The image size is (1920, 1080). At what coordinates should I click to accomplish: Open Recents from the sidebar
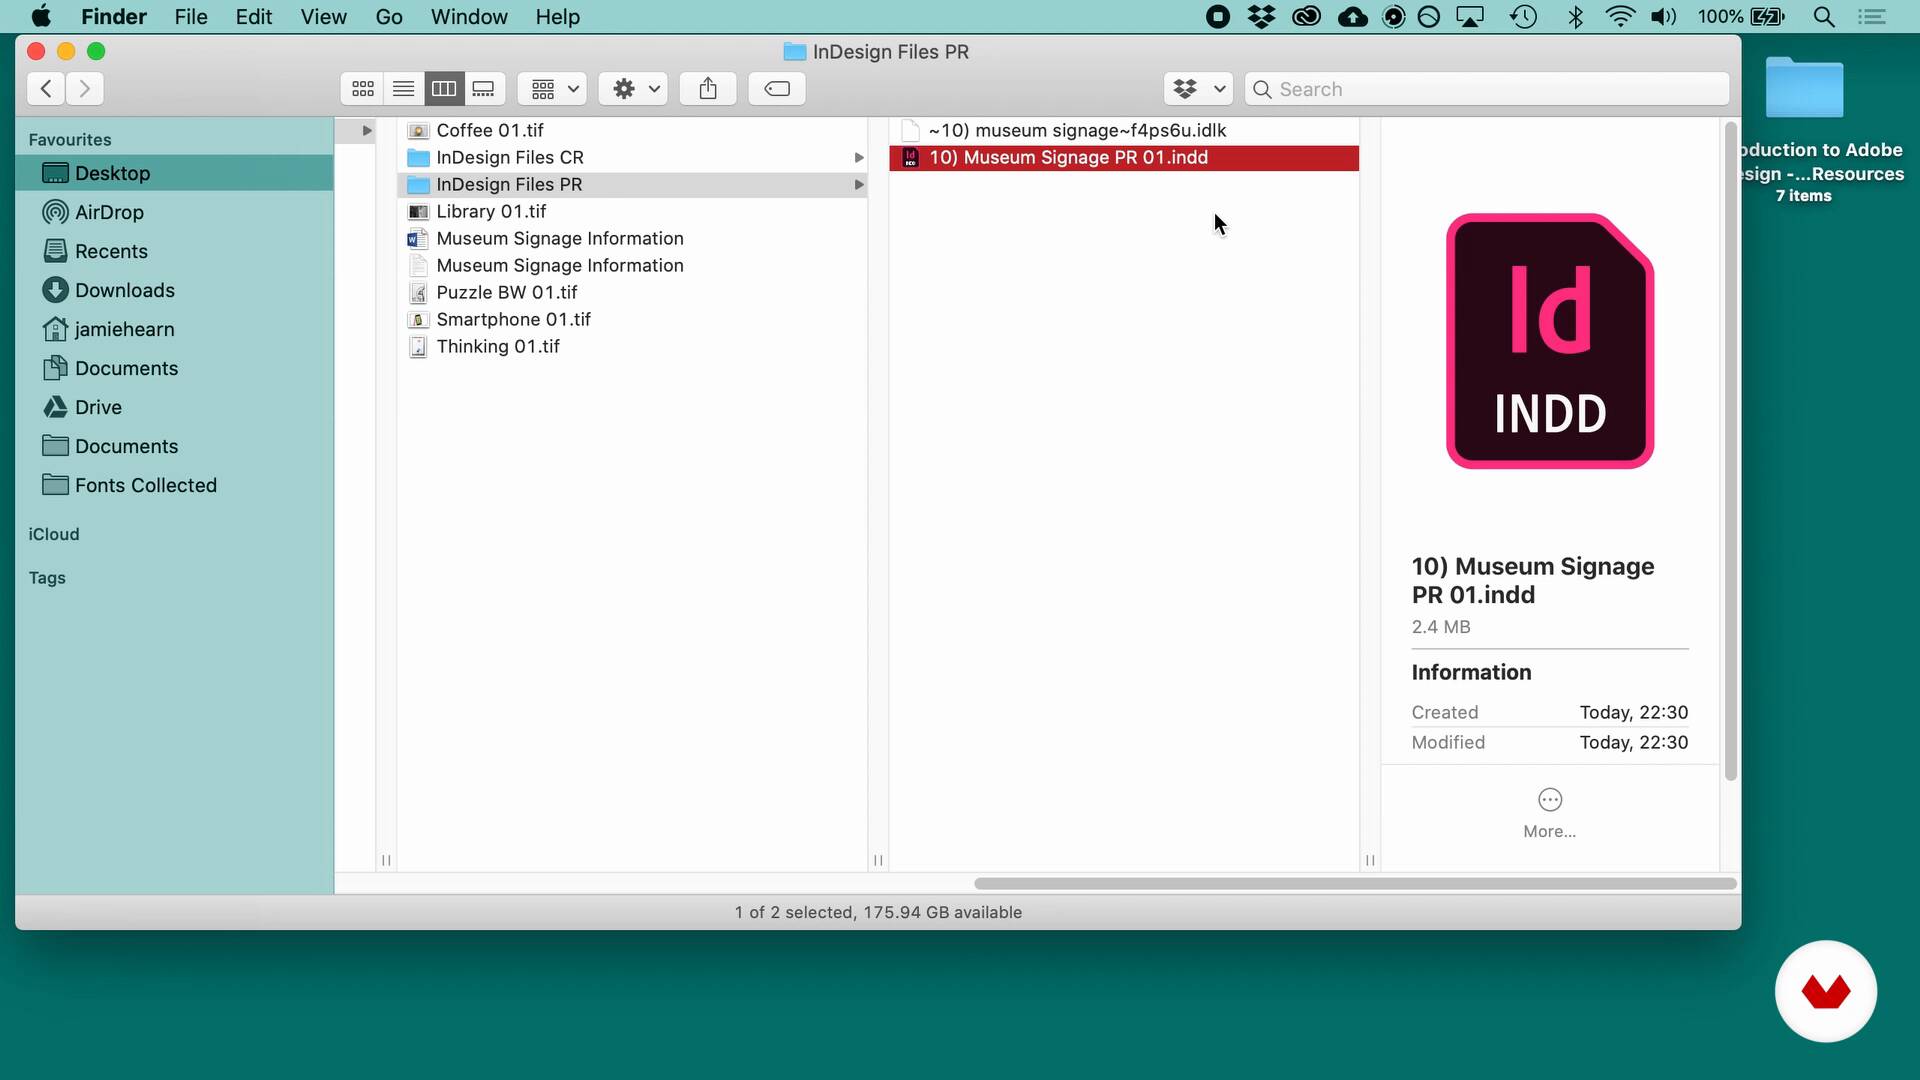tap(174, 251)
